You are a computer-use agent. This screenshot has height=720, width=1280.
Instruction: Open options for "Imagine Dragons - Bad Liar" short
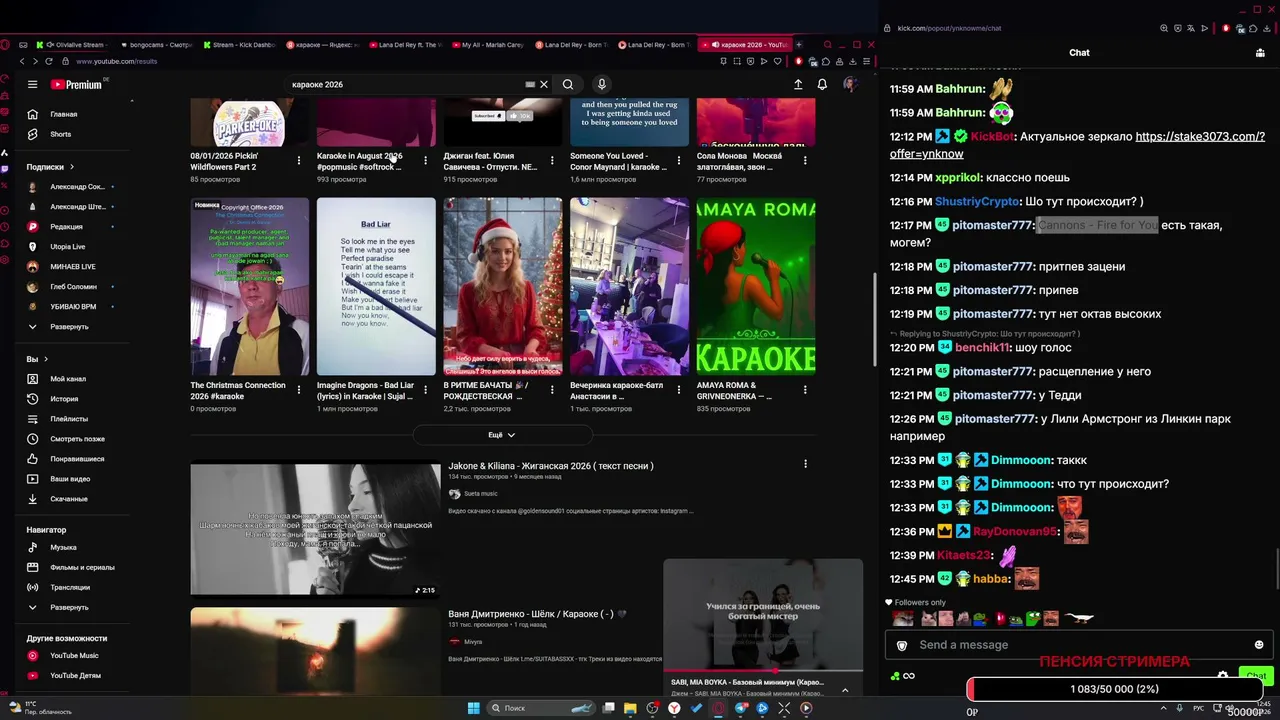[x=425, y=390]
